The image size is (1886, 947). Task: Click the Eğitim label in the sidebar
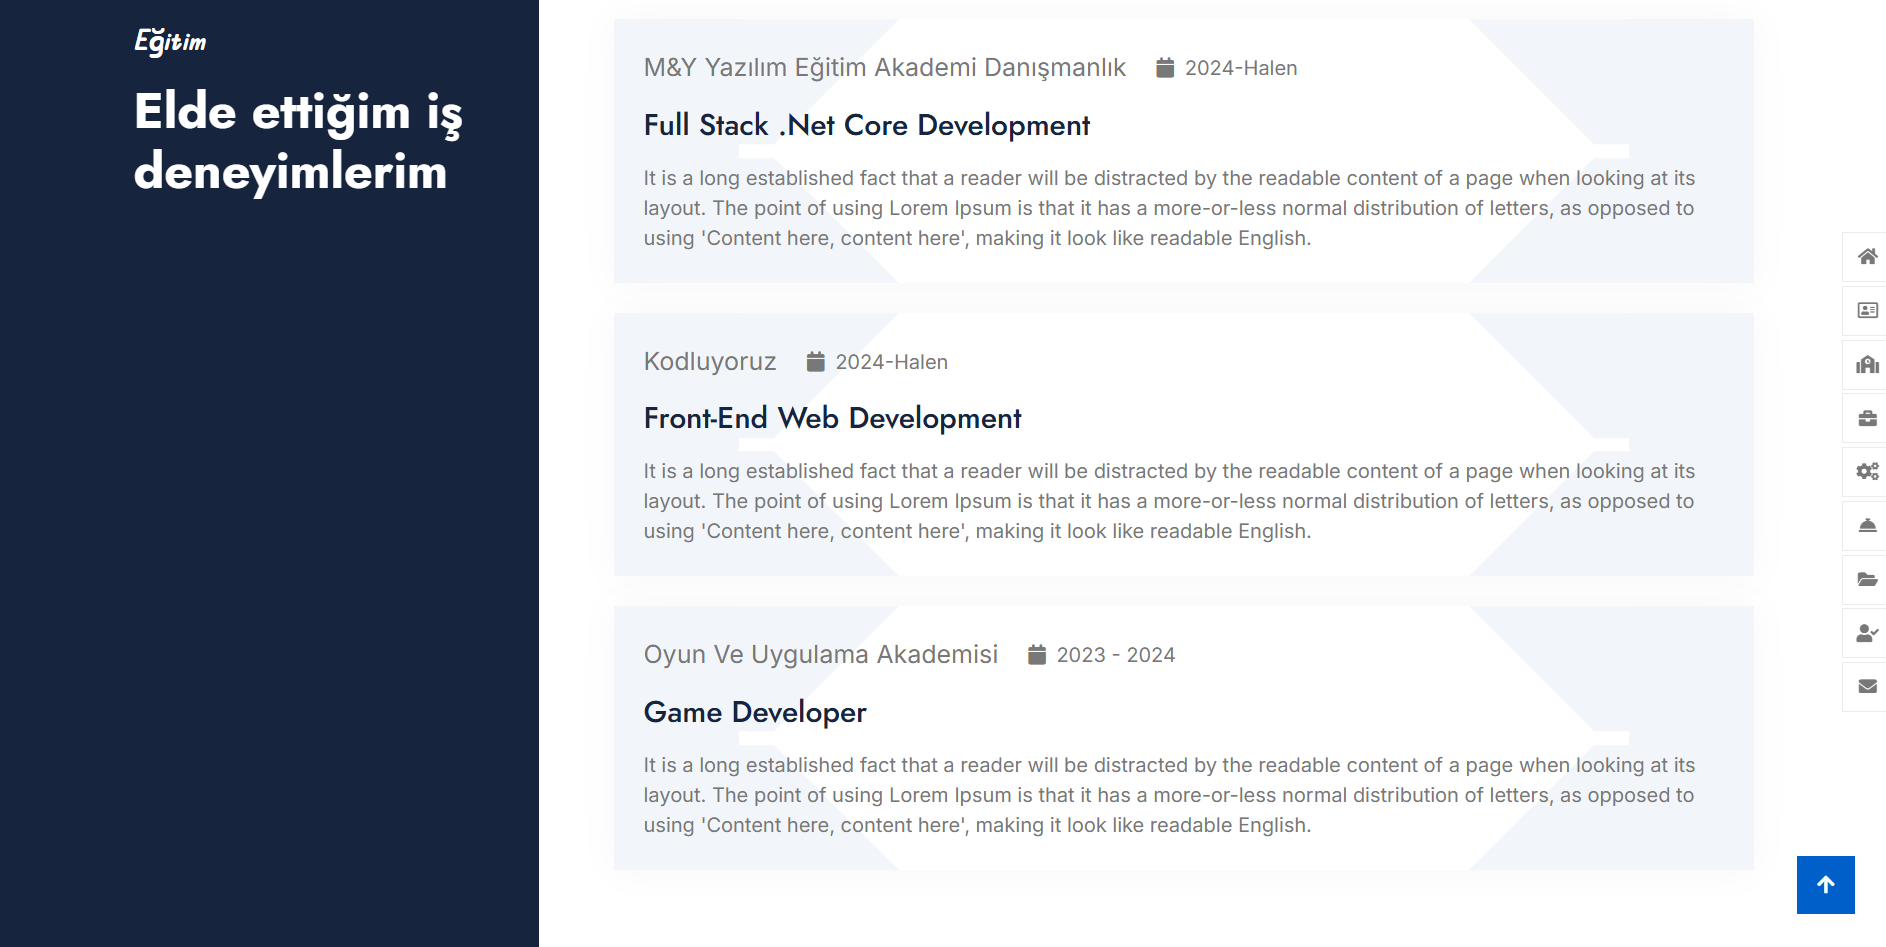(x=170, y=42)
